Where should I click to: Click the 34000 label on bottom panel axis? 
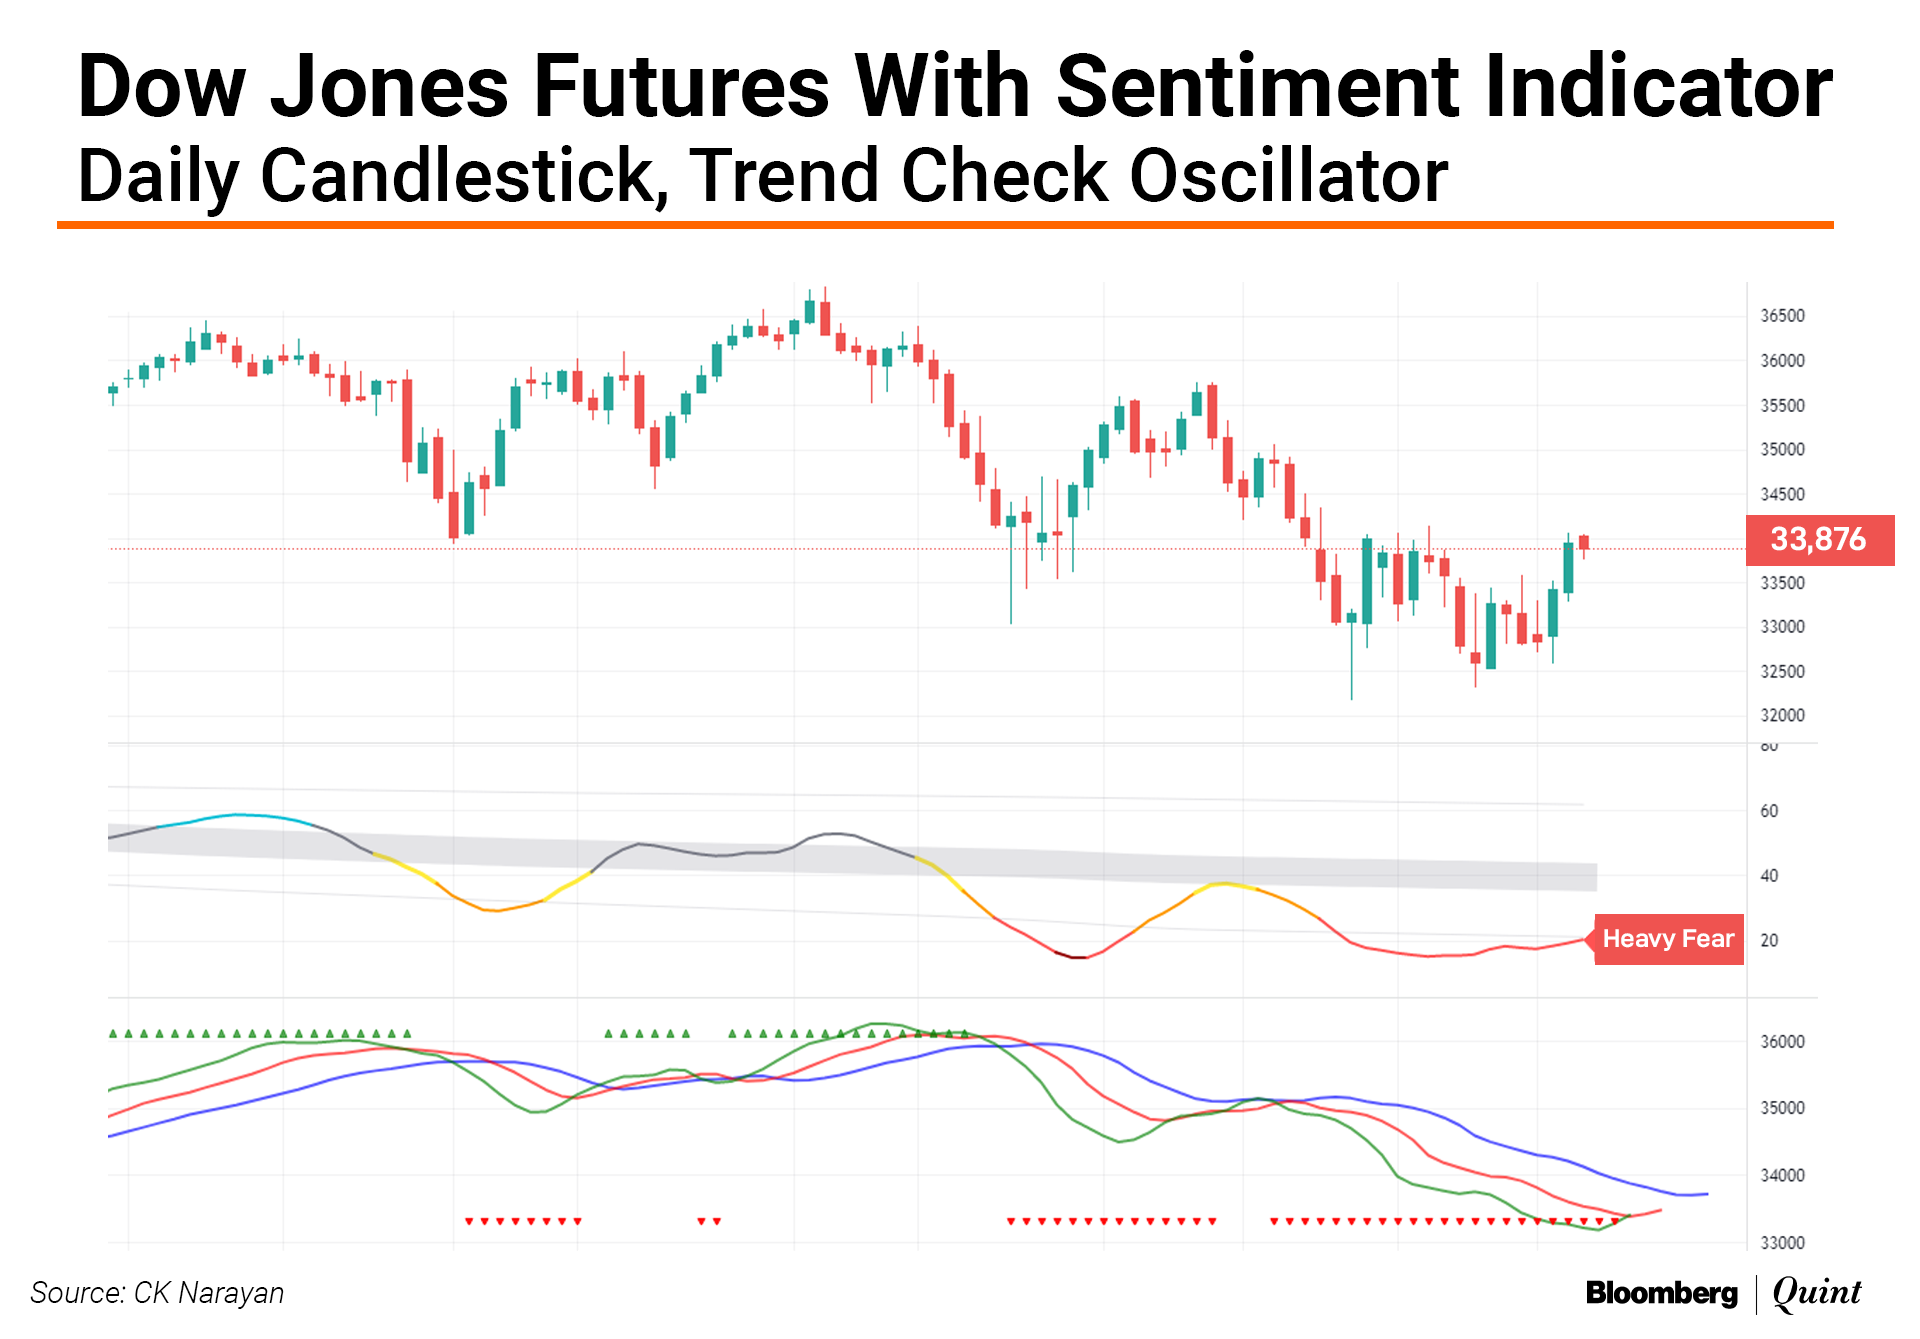(x=1782, y=1176)
